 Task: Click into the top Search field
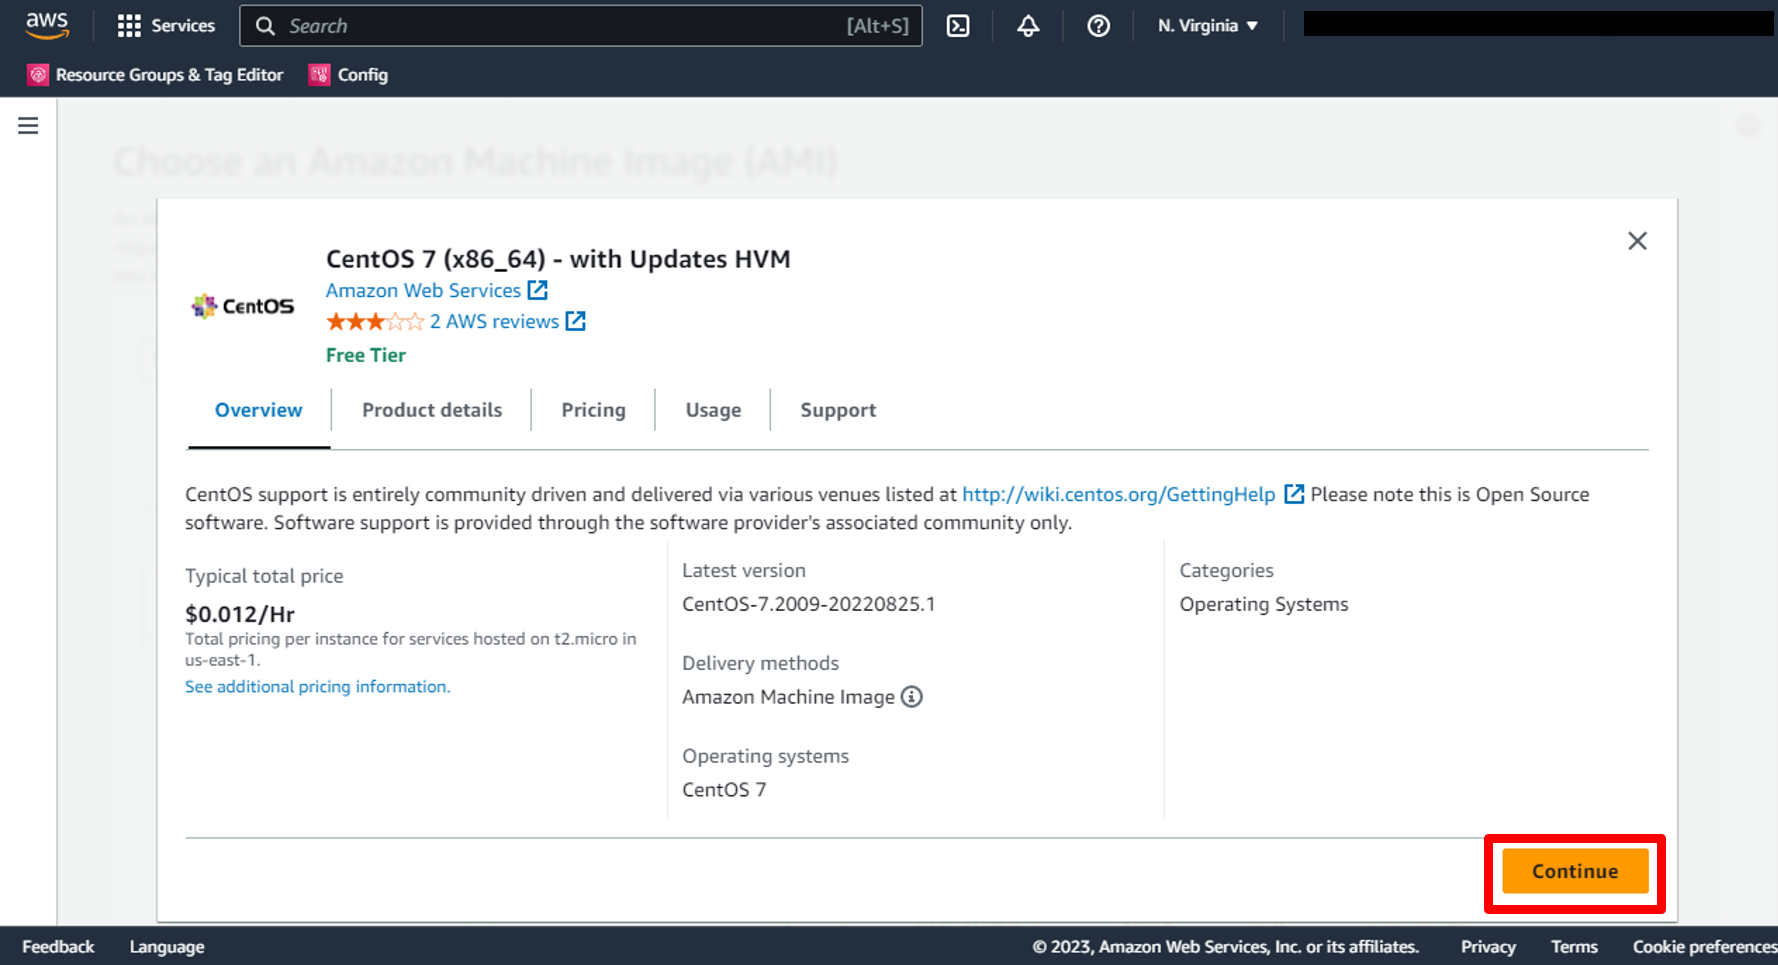[560, 26]
